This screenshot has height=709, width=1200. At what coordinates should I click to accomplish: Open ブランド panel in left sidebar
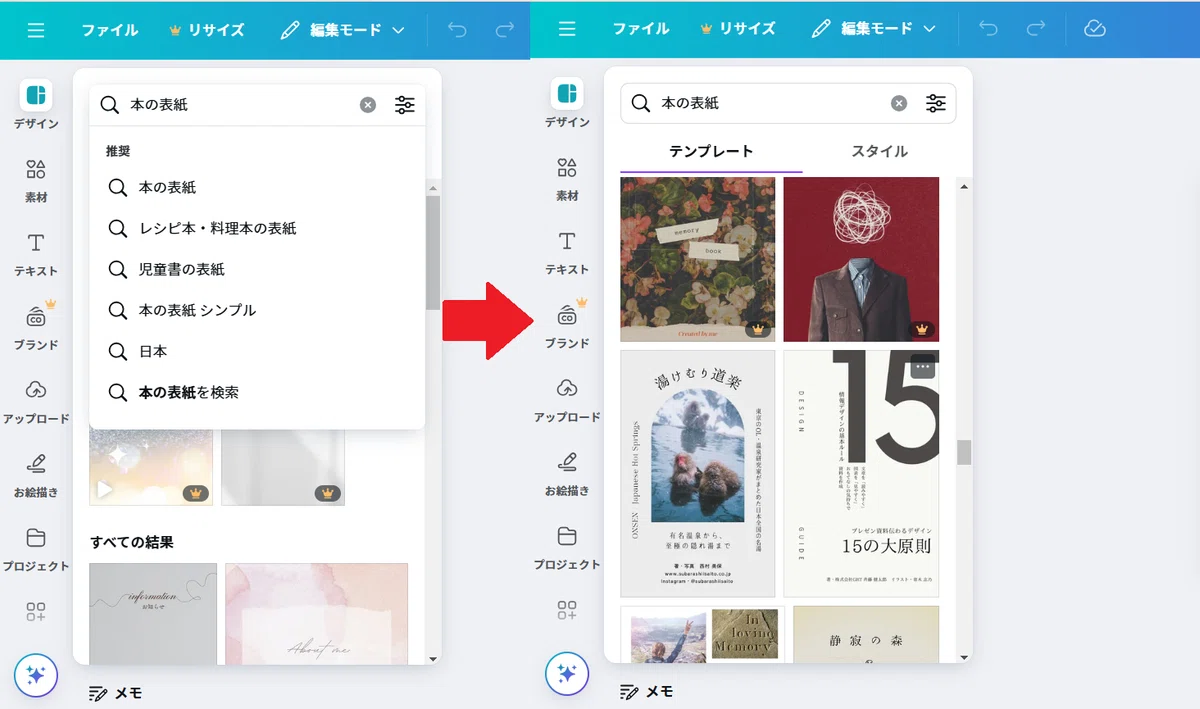click(36, 327)
